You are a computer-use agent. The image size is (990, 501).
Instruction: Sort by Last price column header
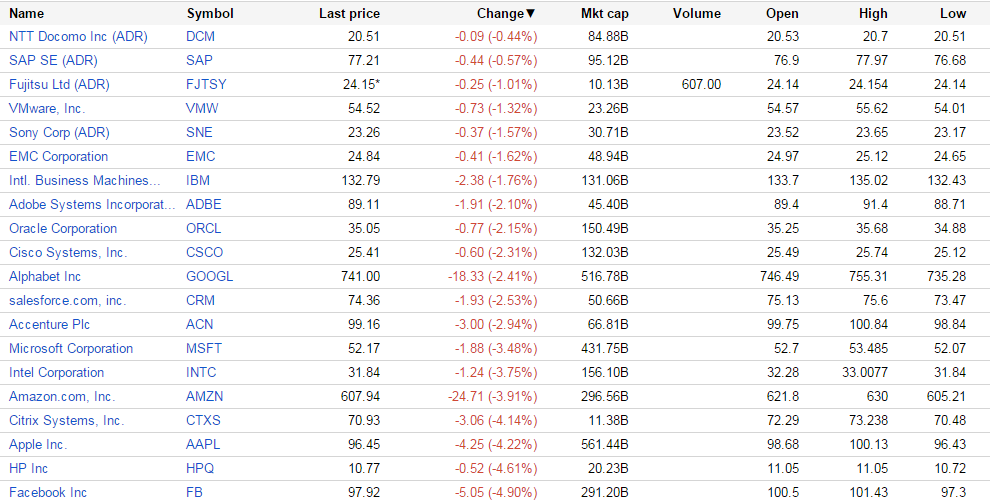point(349,14)
